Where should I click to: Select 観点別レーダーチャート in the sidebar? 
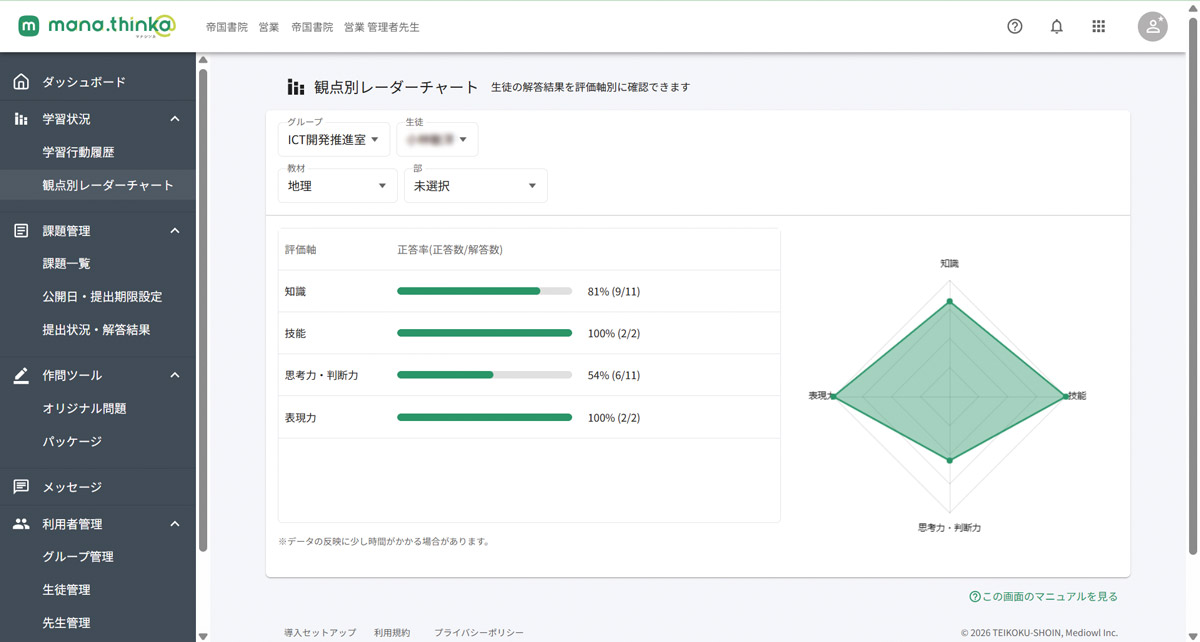[108, 185]
